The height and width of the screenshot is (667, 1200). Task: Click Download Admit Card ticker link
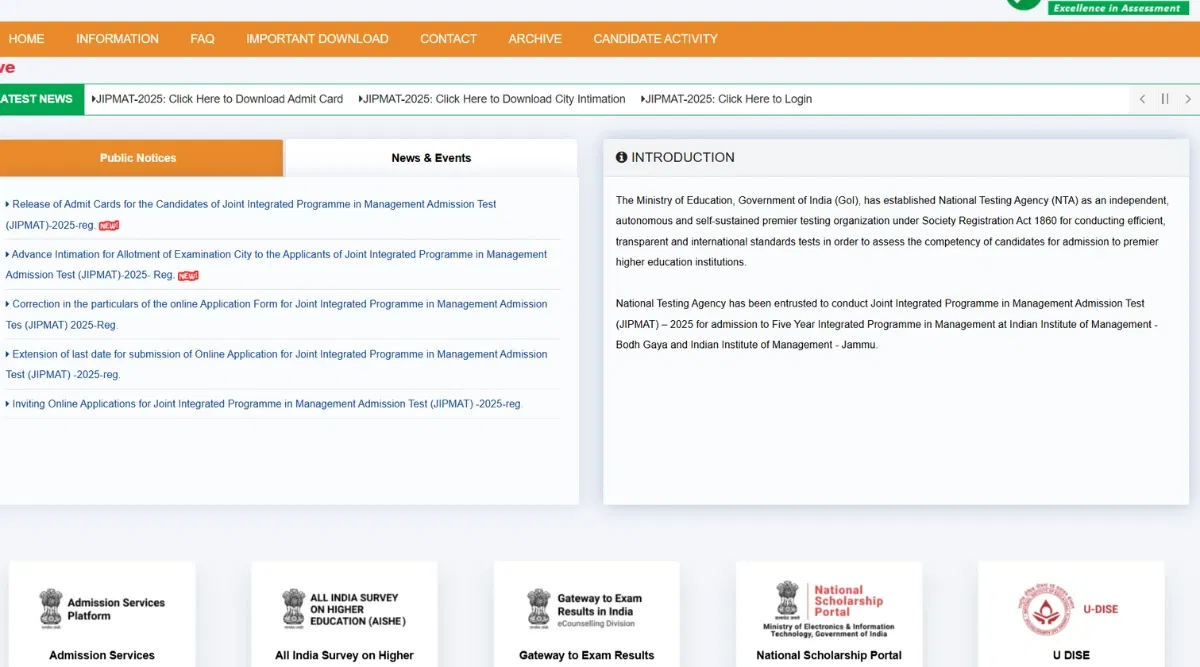pos(218,99)
